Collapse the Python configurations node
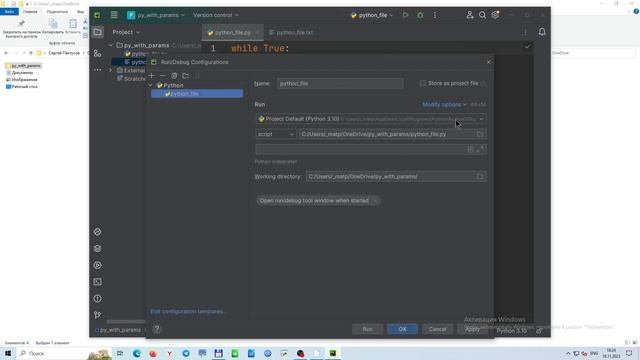Screen dimensions: 640x360 coord(151,85)
